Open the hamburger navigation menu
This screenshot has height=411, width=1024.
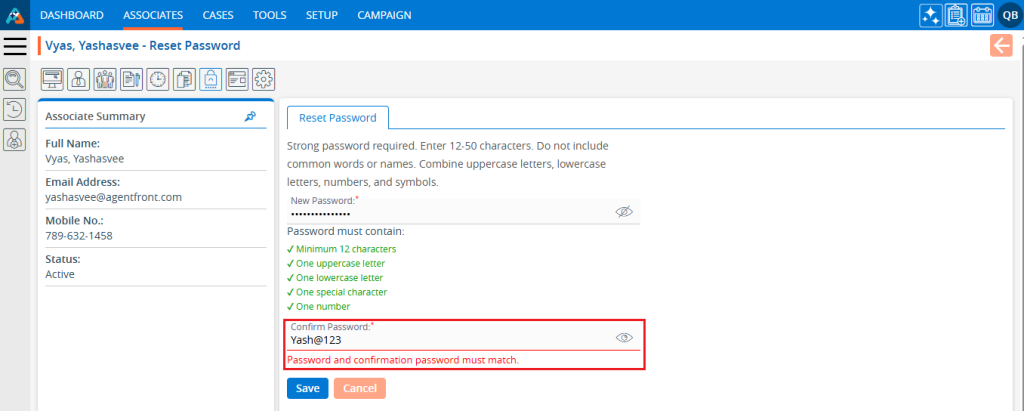15,46
